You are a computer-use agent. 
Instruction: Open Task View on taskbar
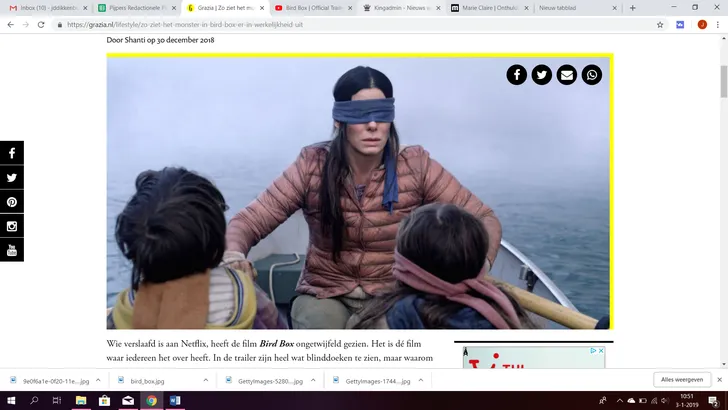click(57, 400)
